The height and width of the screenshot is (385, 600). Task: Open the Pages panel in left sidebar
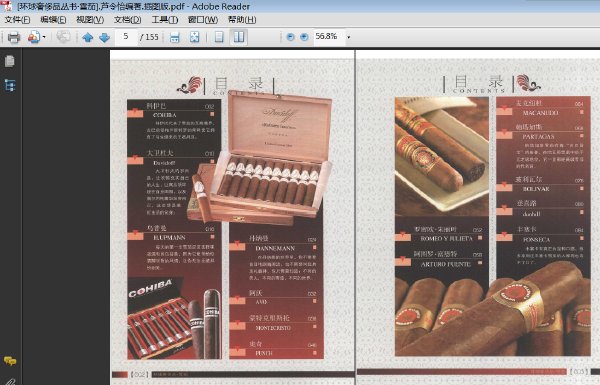[10, 61]
